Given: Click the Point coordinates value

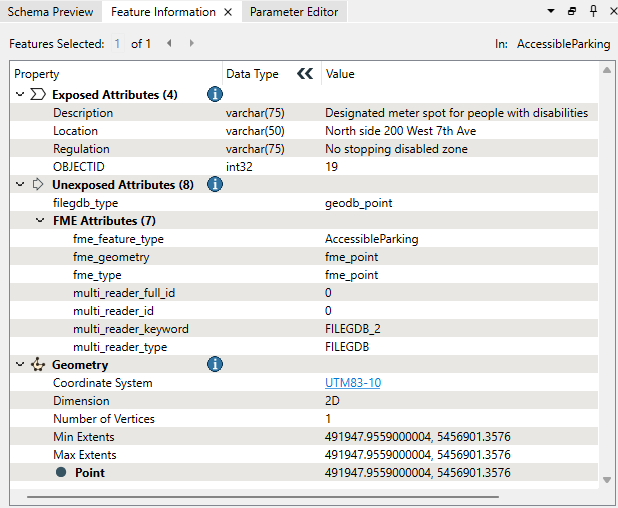Looking at the screenshot, I should (x=418, y=473).
